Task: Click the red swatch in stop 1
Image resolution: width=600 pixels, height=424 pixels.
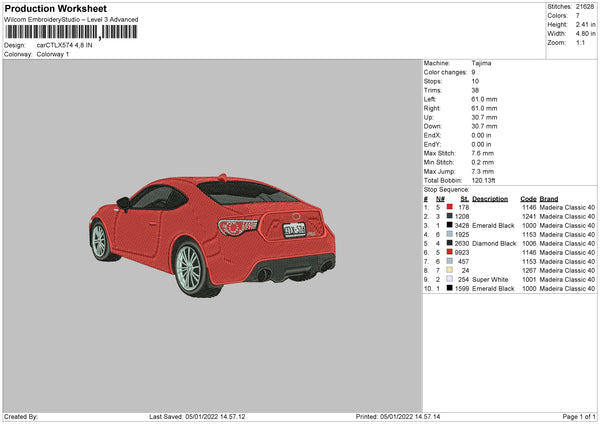Action: (x=451, y=207)
